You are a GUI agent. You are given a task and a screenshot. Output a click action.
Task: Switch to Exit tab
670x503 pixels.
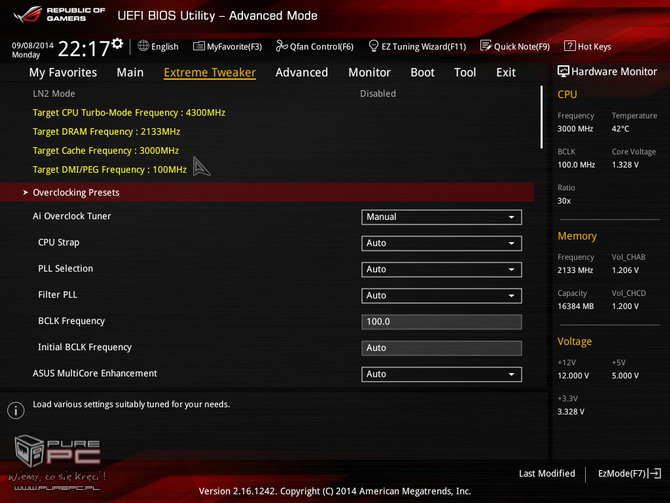(x=506, y=73)
